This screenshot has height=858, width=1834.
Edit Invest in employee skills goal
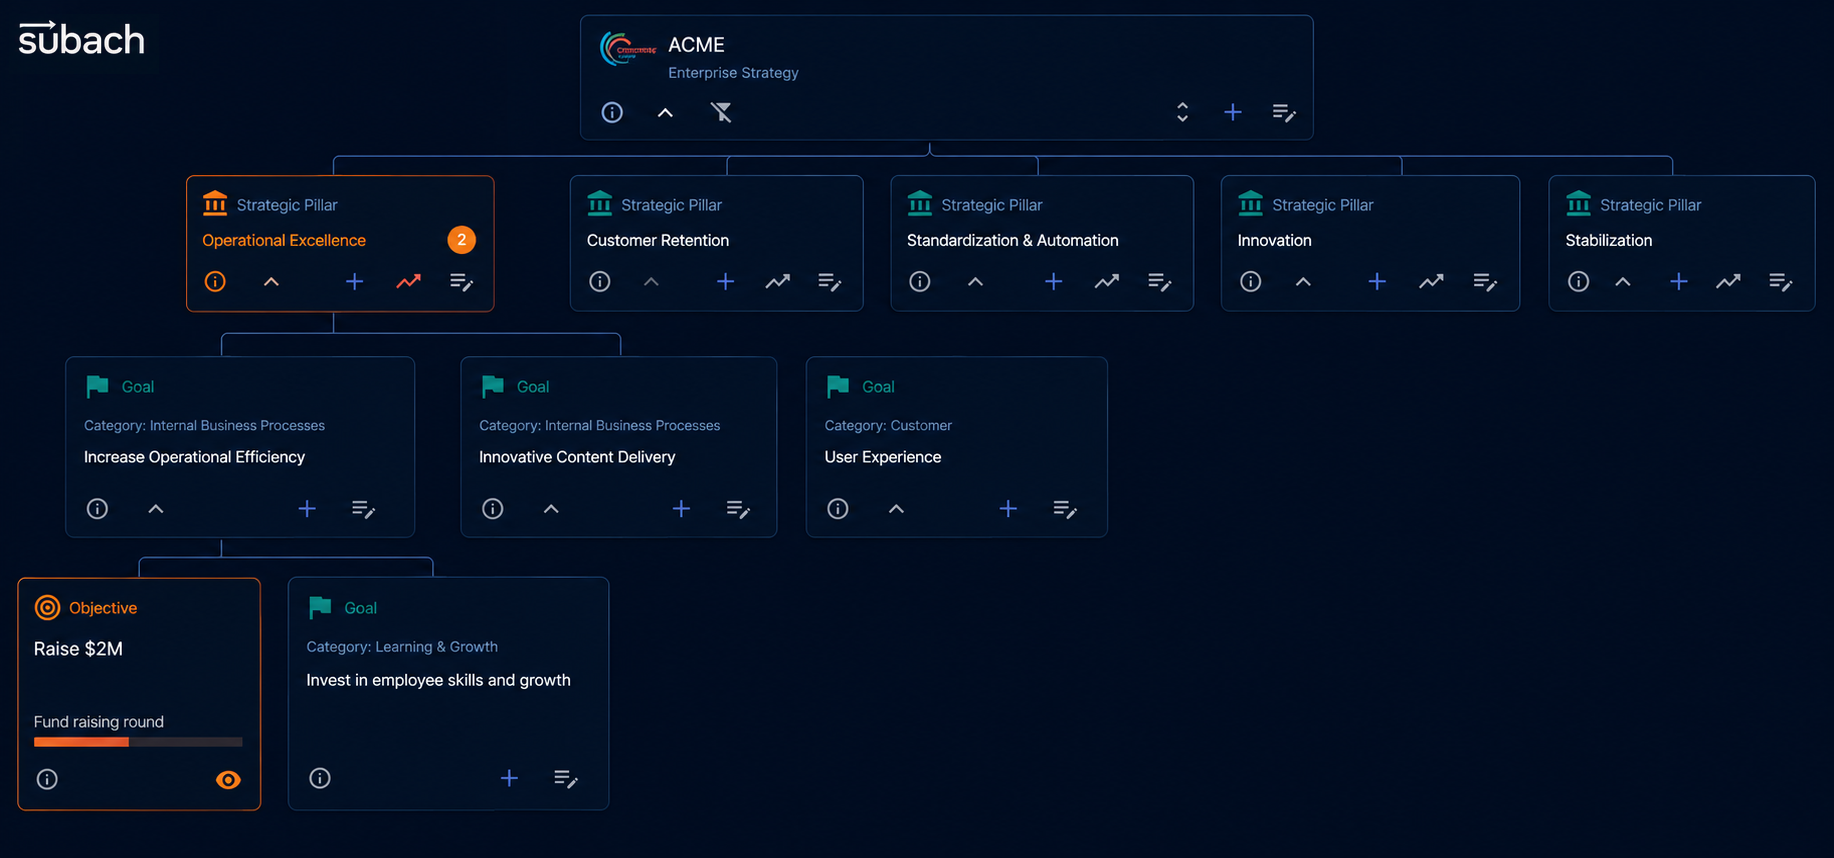click(566, 778)
